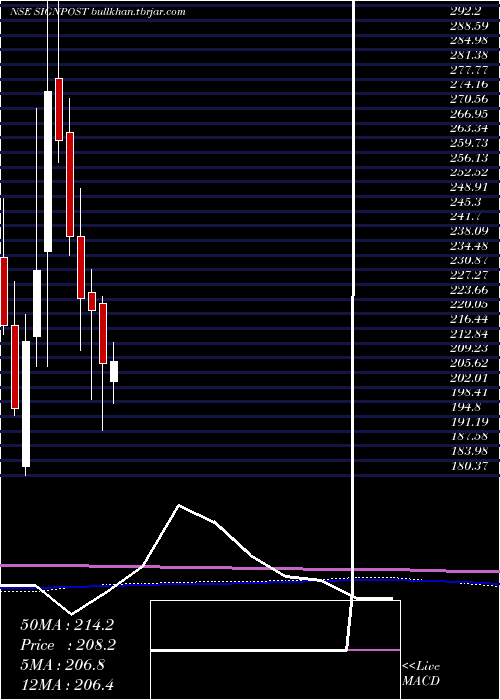This screenshot has width=500, height=700.
Task: Select the 209.23 price level label
Action: tap(469, 349)
